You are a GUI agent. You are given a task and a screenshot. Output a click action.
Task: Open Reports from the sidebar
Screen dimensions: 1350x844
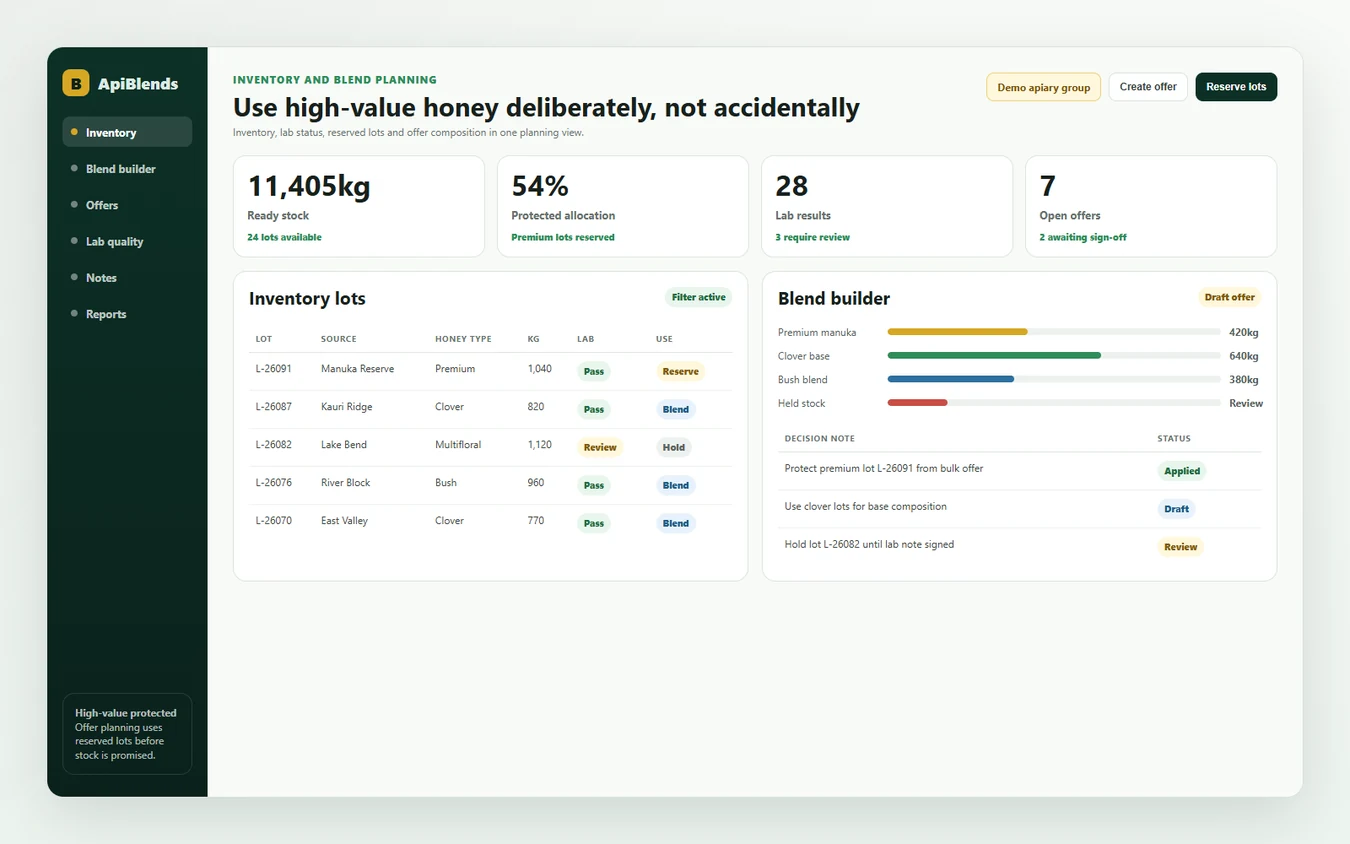point(127,314)
